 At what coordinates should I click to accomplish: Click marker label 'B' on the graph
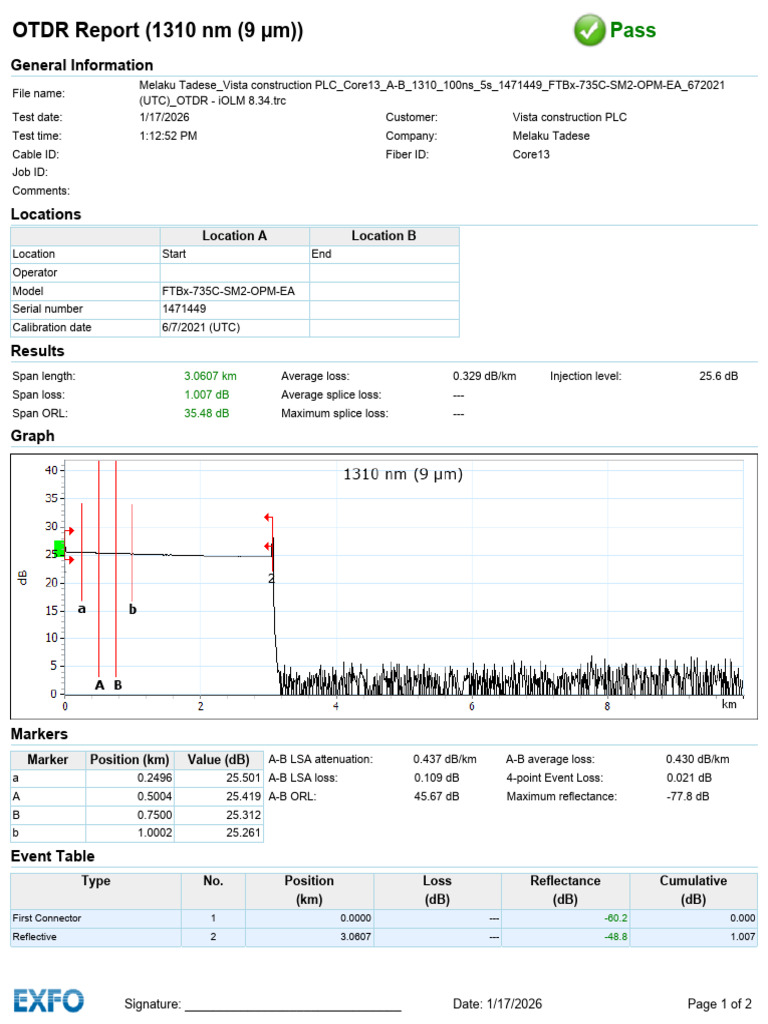coord(118,685)
